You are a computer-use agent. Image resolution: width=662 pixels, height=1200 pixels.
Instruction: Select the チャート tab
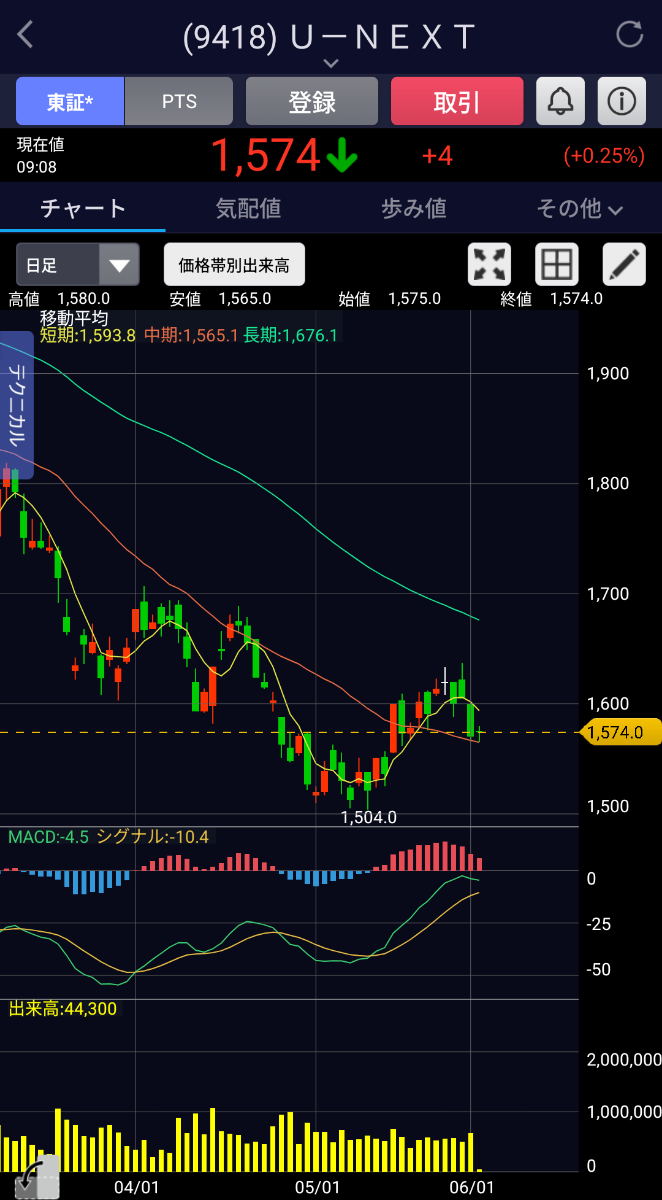[83, 208]
